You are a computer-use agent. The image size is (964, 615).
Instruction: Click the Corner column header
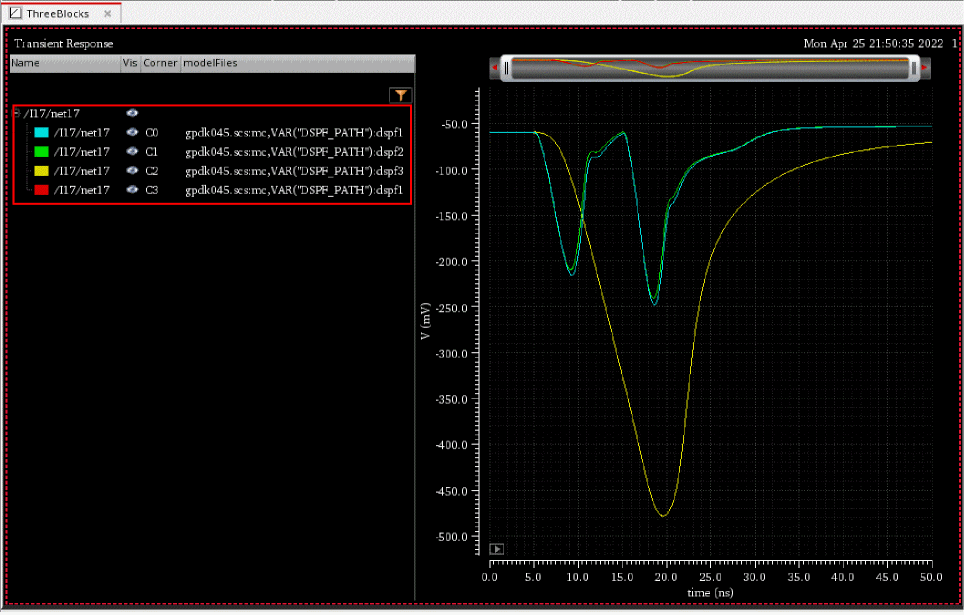coord(159,63)
